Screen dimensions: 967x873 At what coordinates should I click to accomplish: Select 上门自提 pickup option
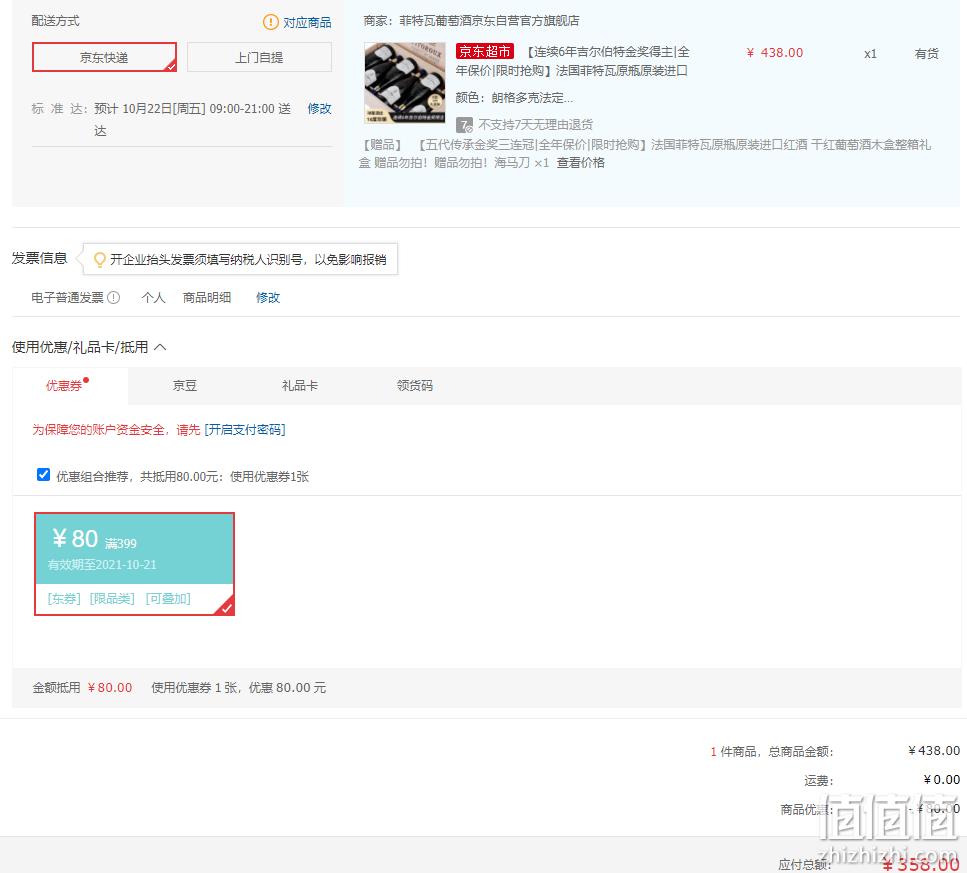point(259,57)
